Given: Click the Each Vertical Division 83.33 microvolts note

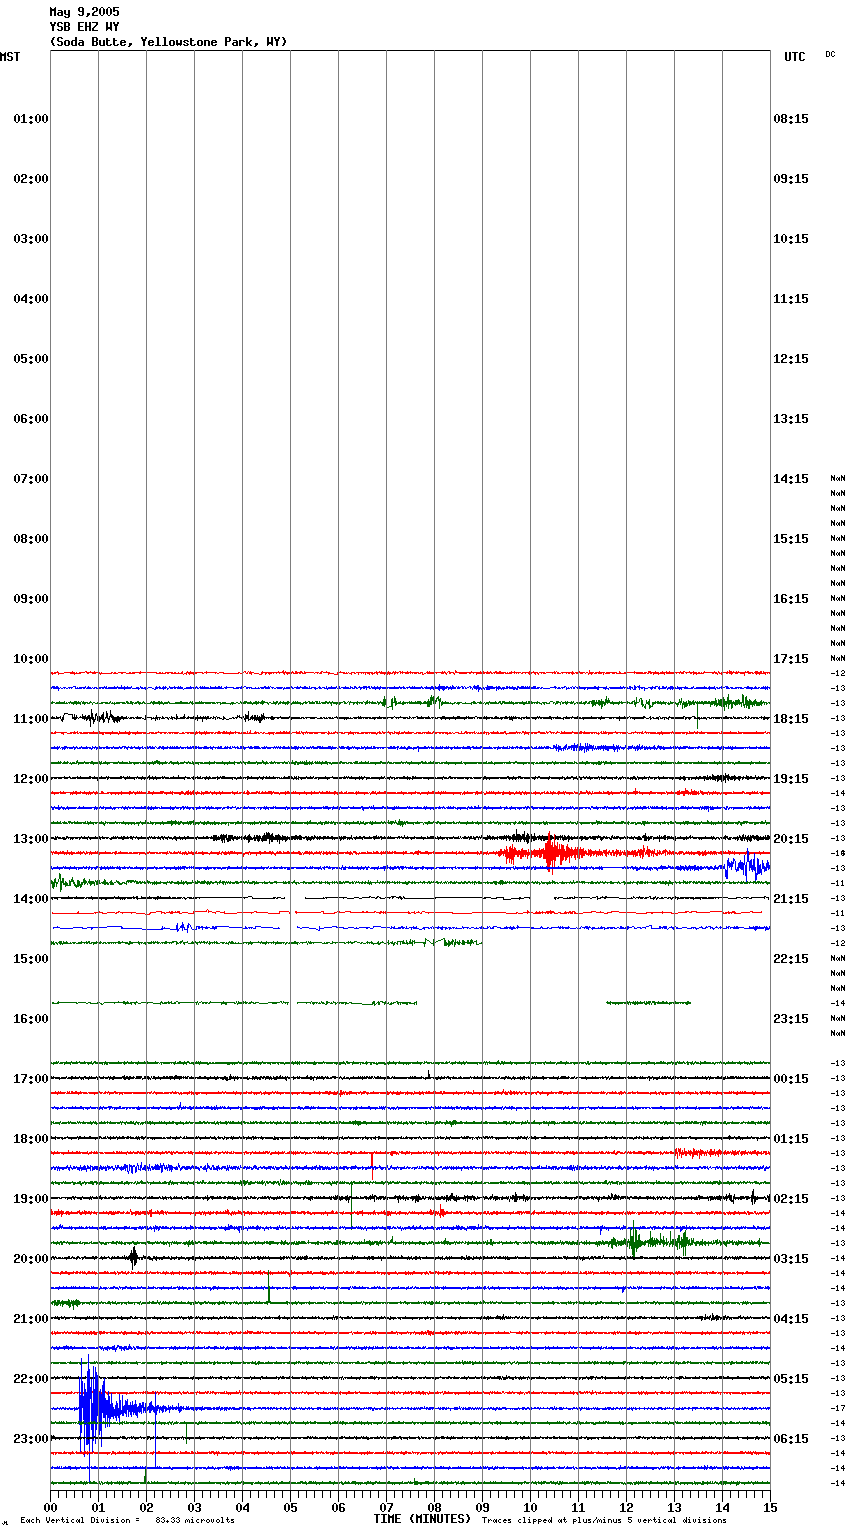Looking at the screenshot, I should pyautogui.click(x=127, y=1521).
